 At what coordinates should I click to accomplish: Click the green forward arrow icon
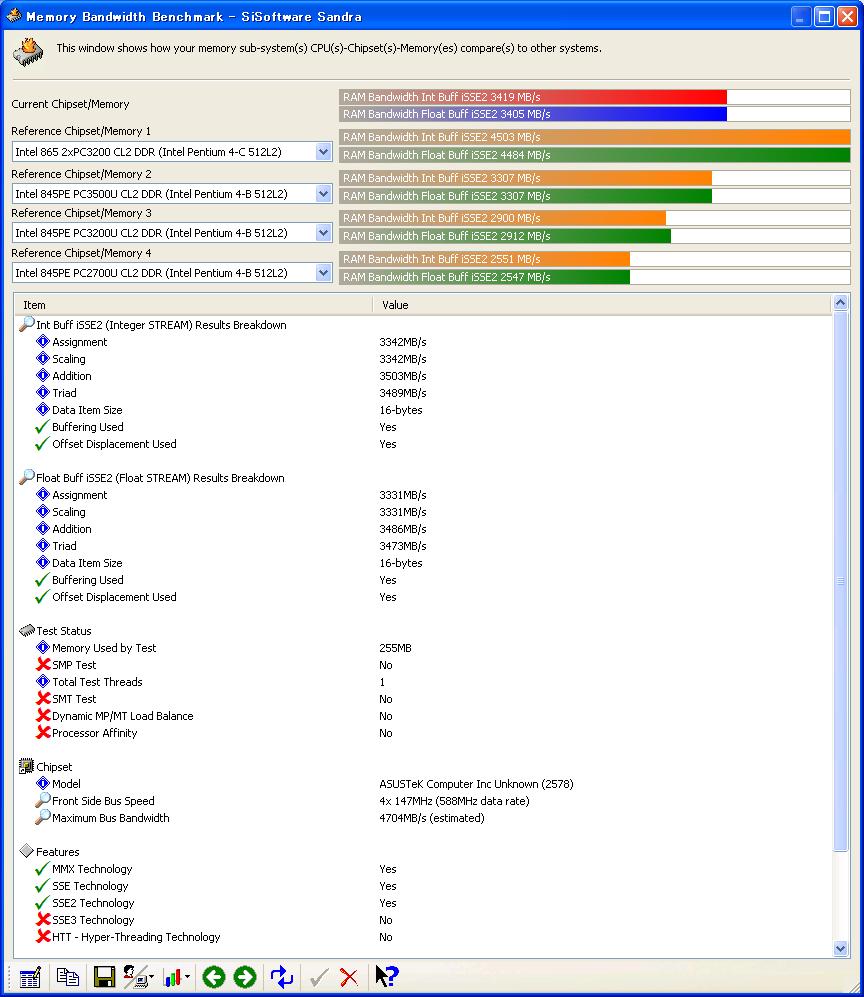click(245, 977)
